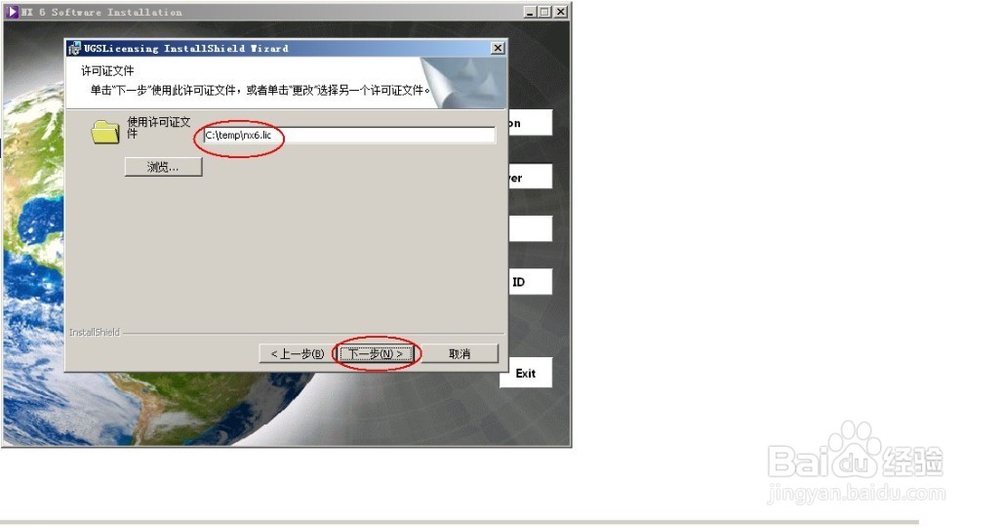
Task: Click the 下一步(N) next button
Action: [x=376, y=353]
